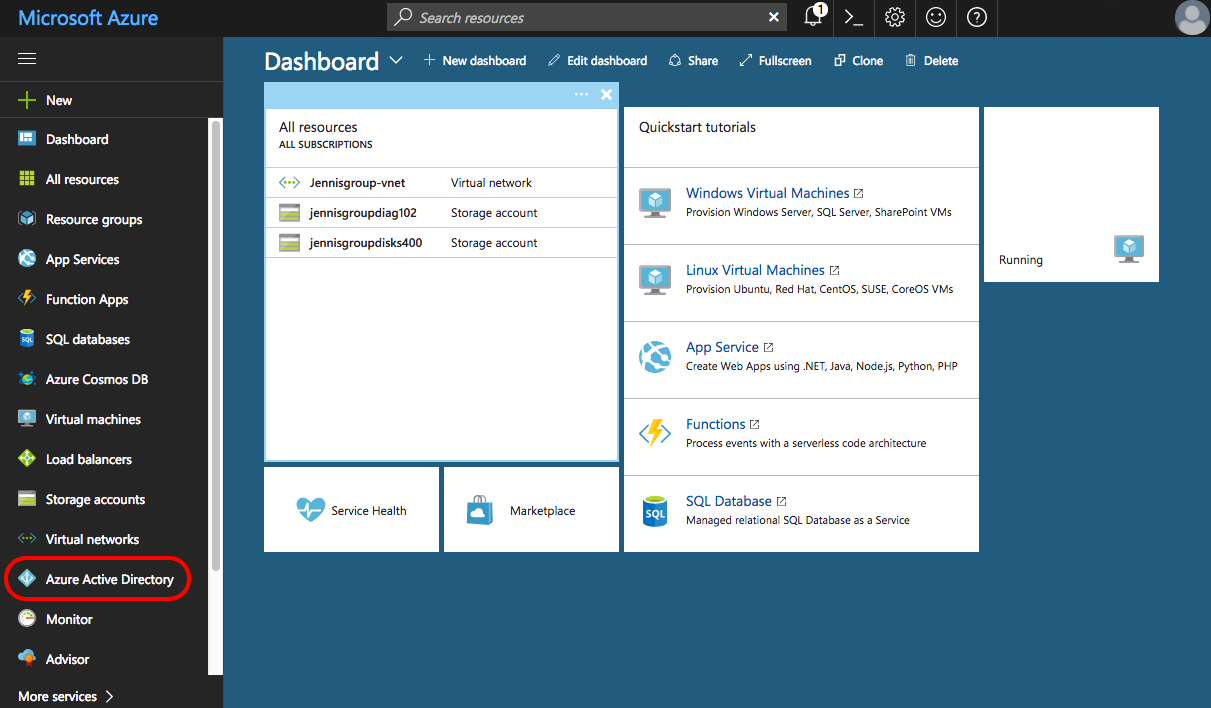Click New in the sidebar

59,100
